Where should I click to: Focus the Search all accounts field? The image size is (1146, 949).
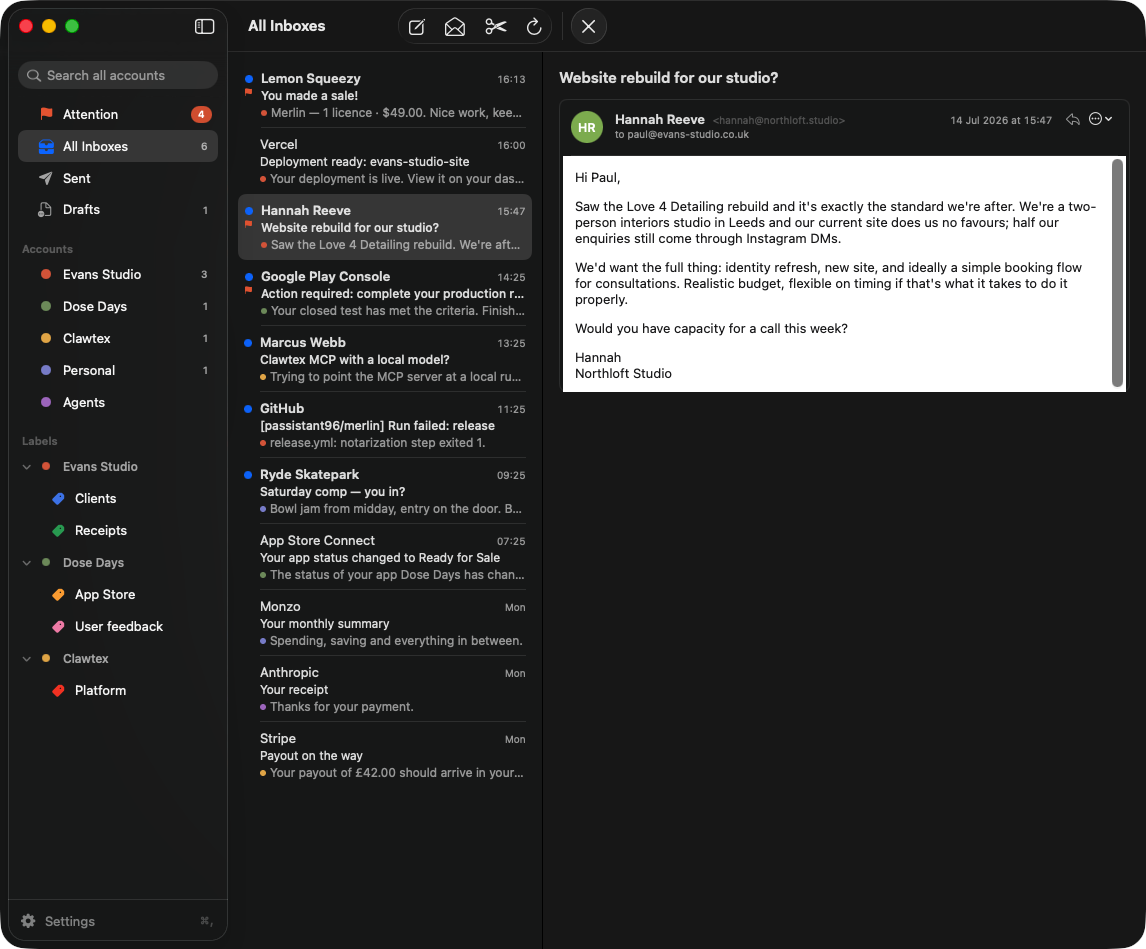tap(118, 75)
